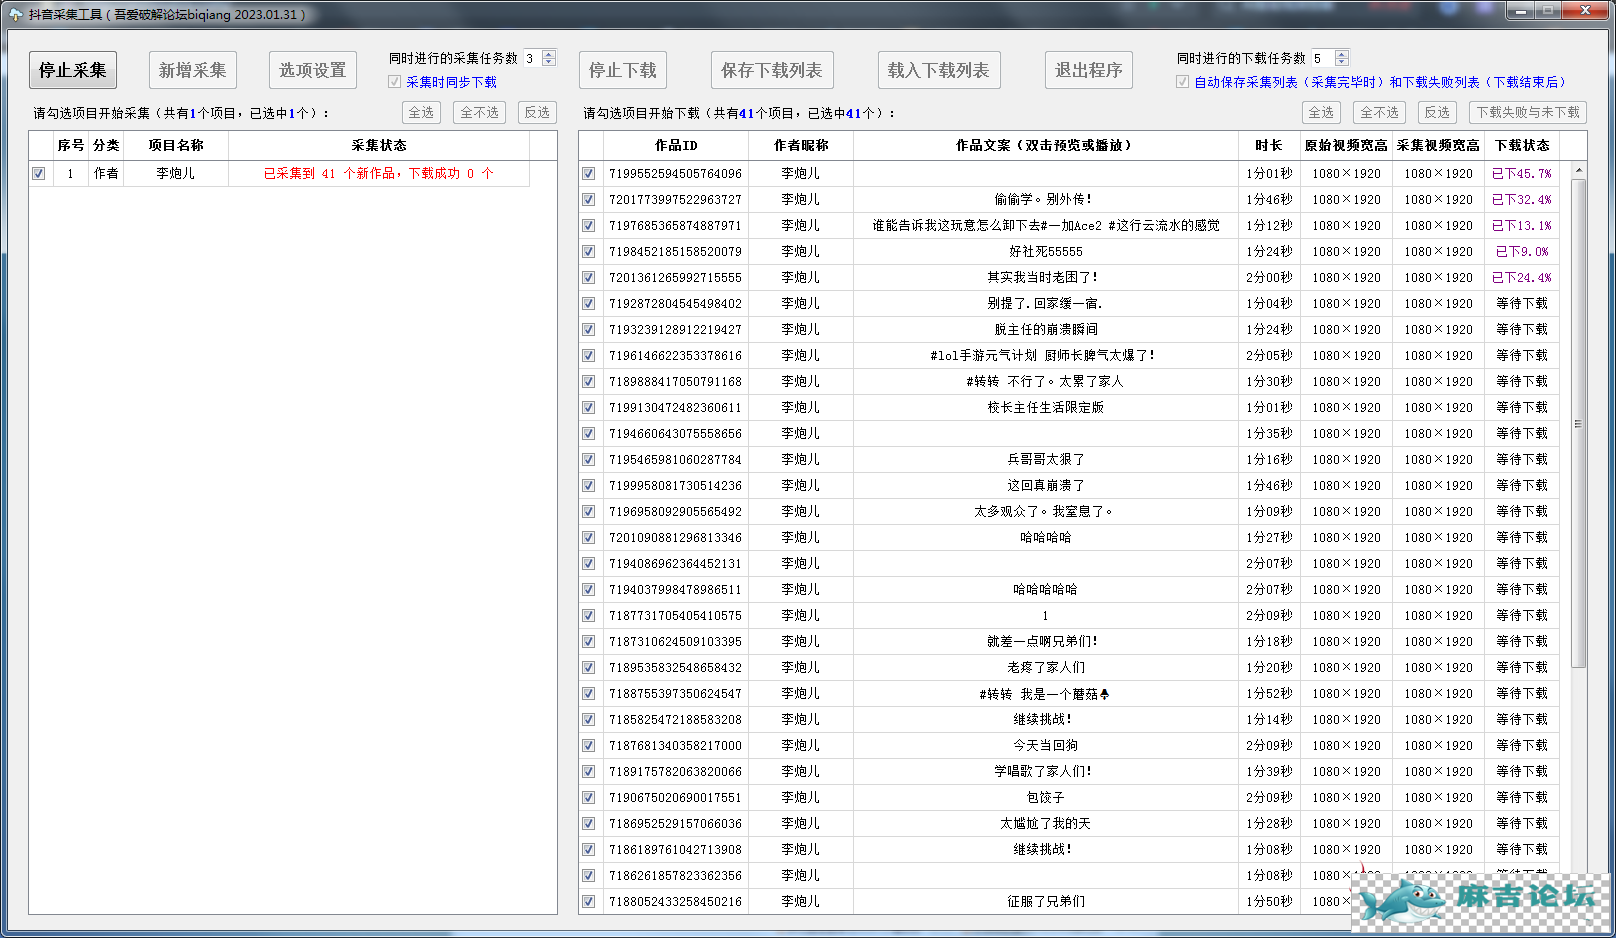Screen dimensions: 1616x938
Task: Click the 采集状态 column header
Action: pyautogui.click(x=379, y=145)
